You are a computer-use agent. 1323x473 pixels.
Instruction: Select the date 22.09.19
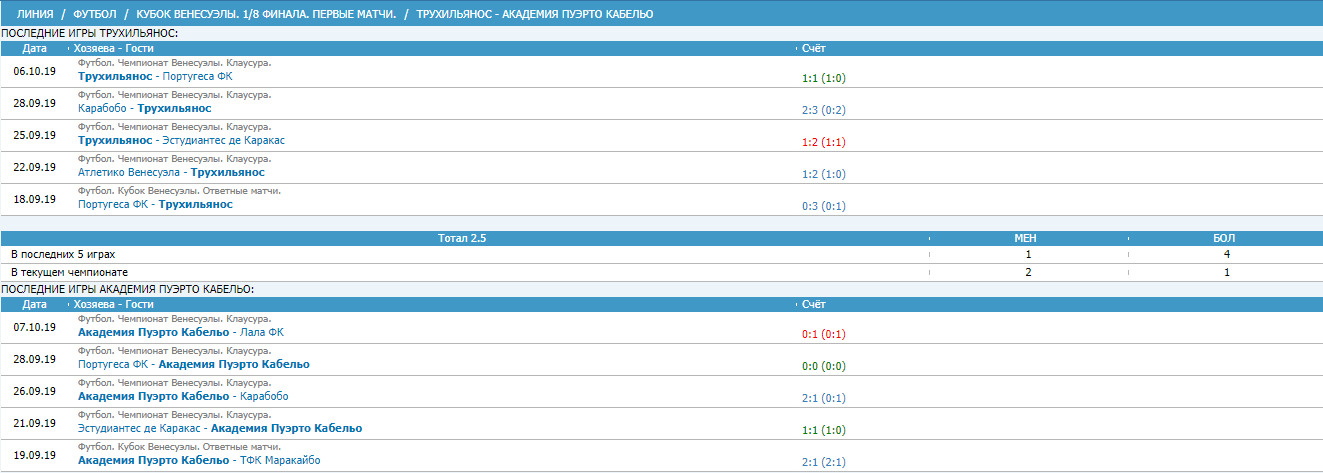point(34,167)
